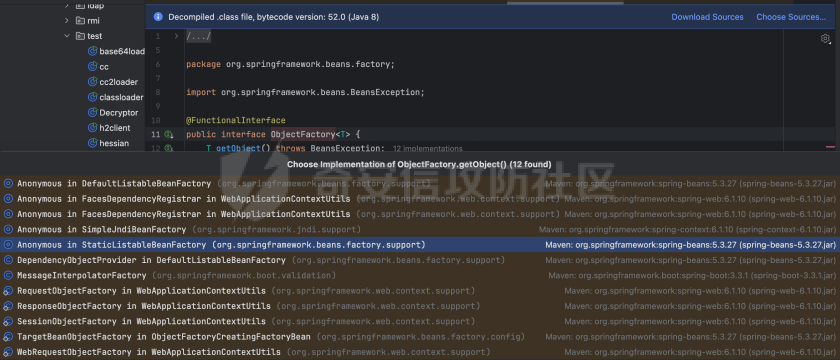The width and height of the screenshot is (840, 360).
Task: Click ObjectFactory interface name in code
Action: [302, 134]
